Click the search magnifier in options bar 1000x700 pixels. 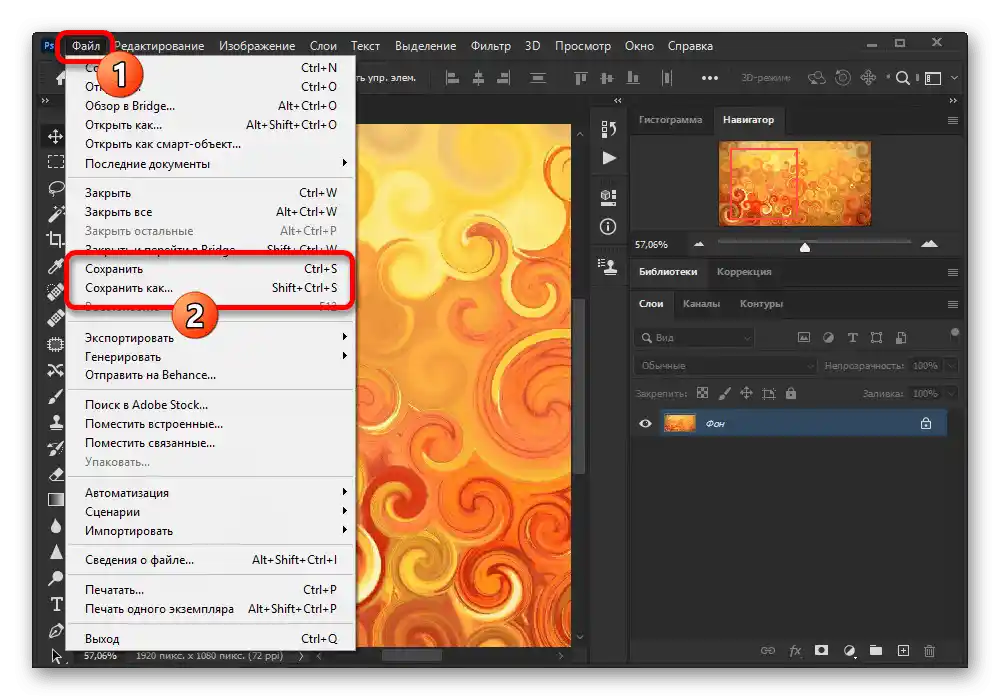pos(902,78)
